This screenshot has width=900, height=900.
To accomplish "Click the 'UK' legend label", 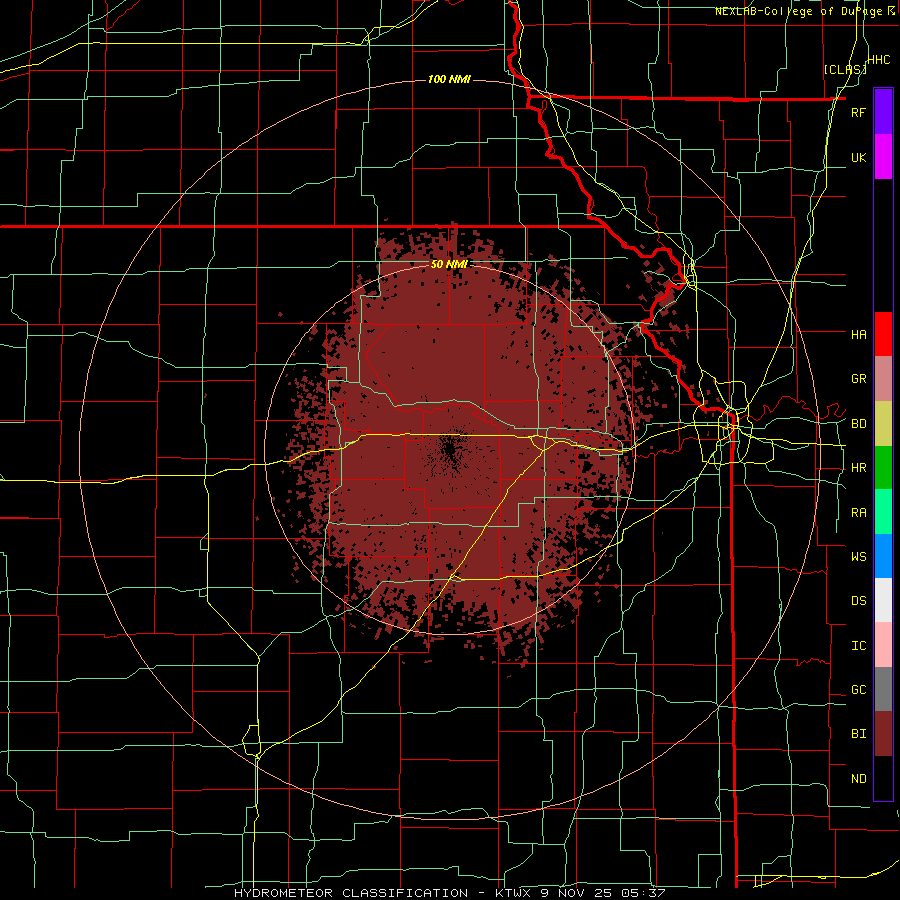I will coord(859,157).
